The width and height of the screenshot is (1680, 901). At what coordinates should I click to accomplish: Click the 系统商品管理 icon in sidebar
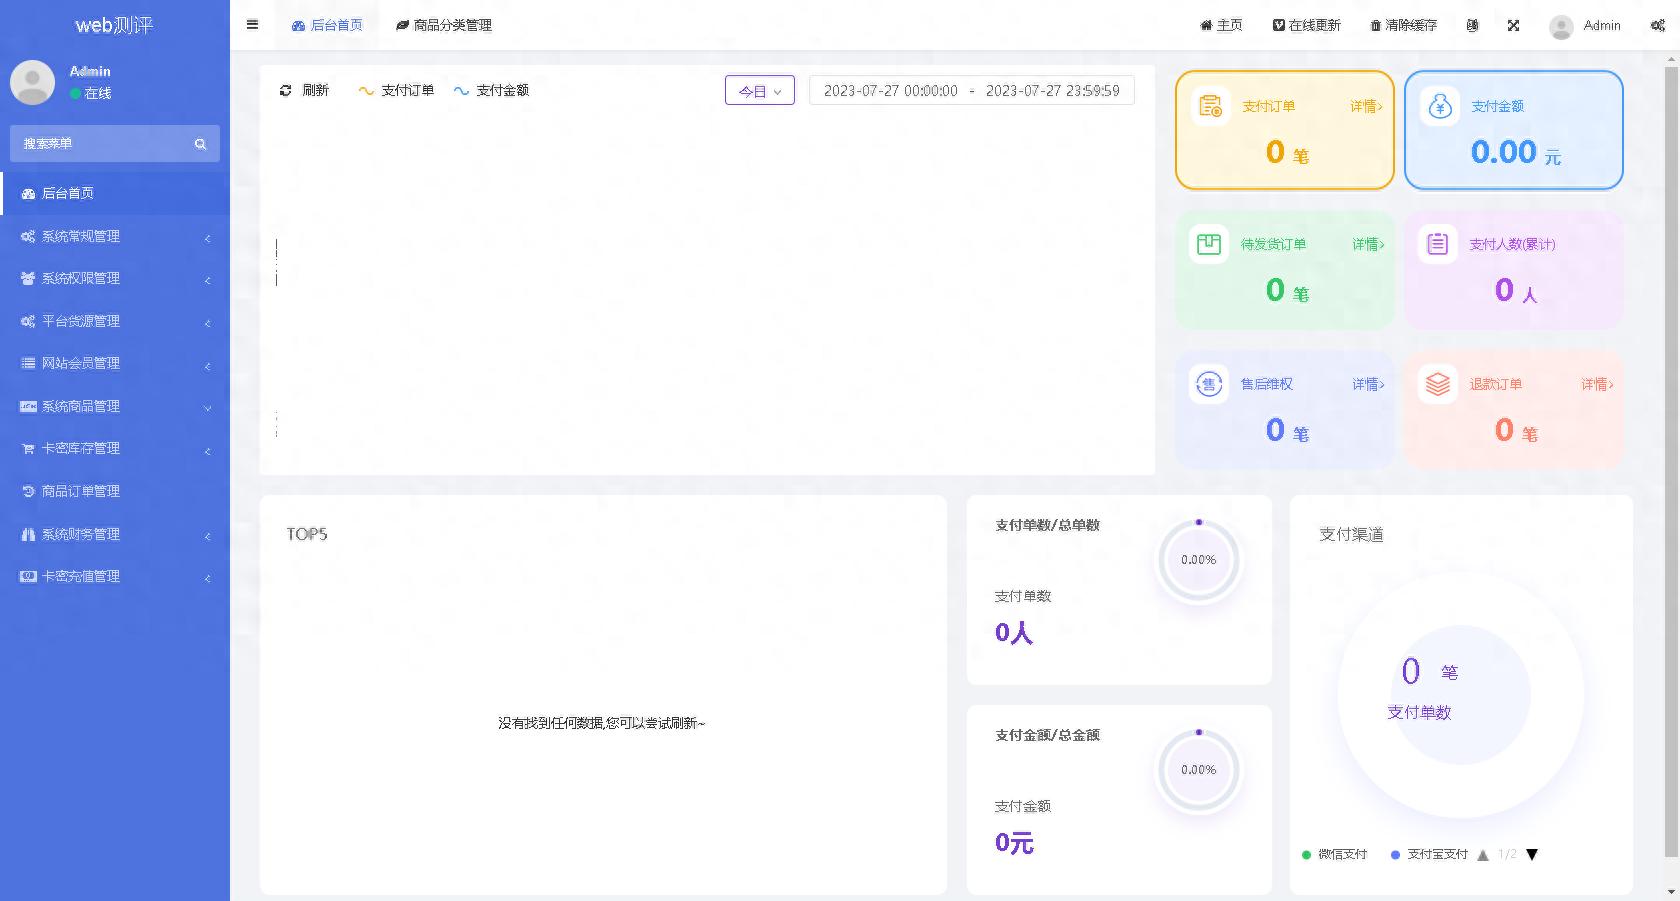[28, 406]
